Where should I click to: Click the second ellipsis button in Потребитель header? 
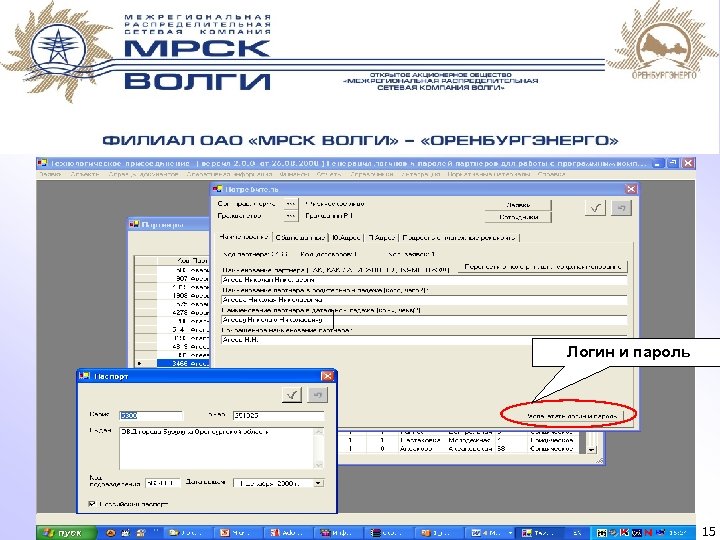tap(290, 215)
